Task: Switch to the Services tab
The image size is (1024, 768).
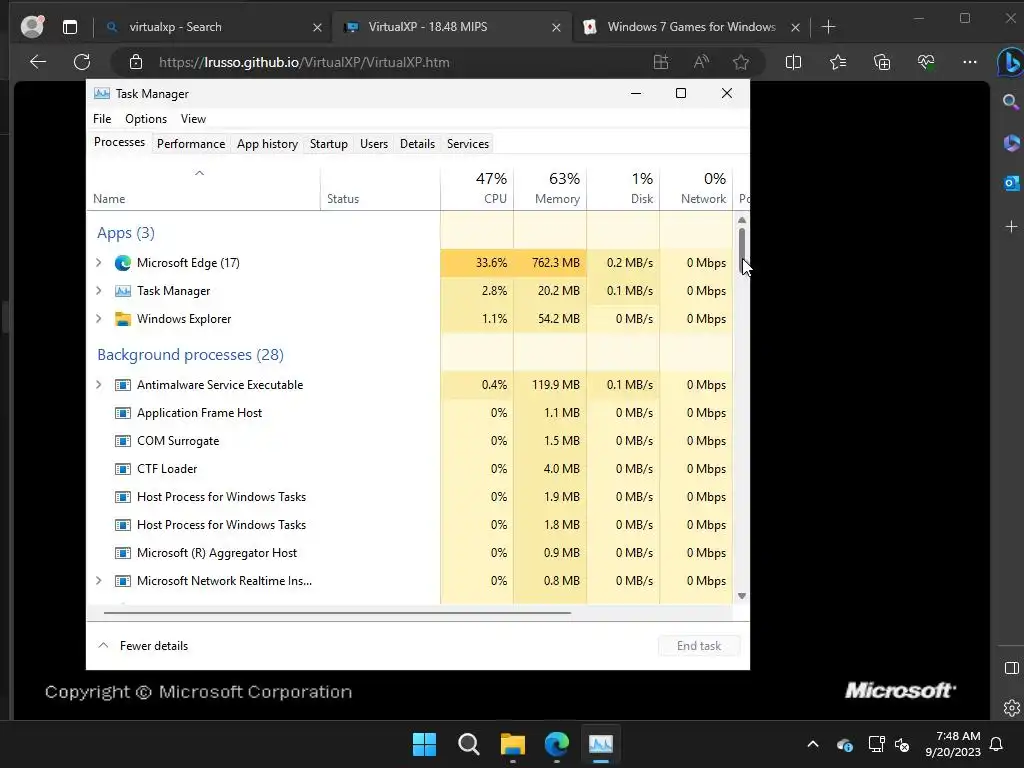Action: pos(468,144)
